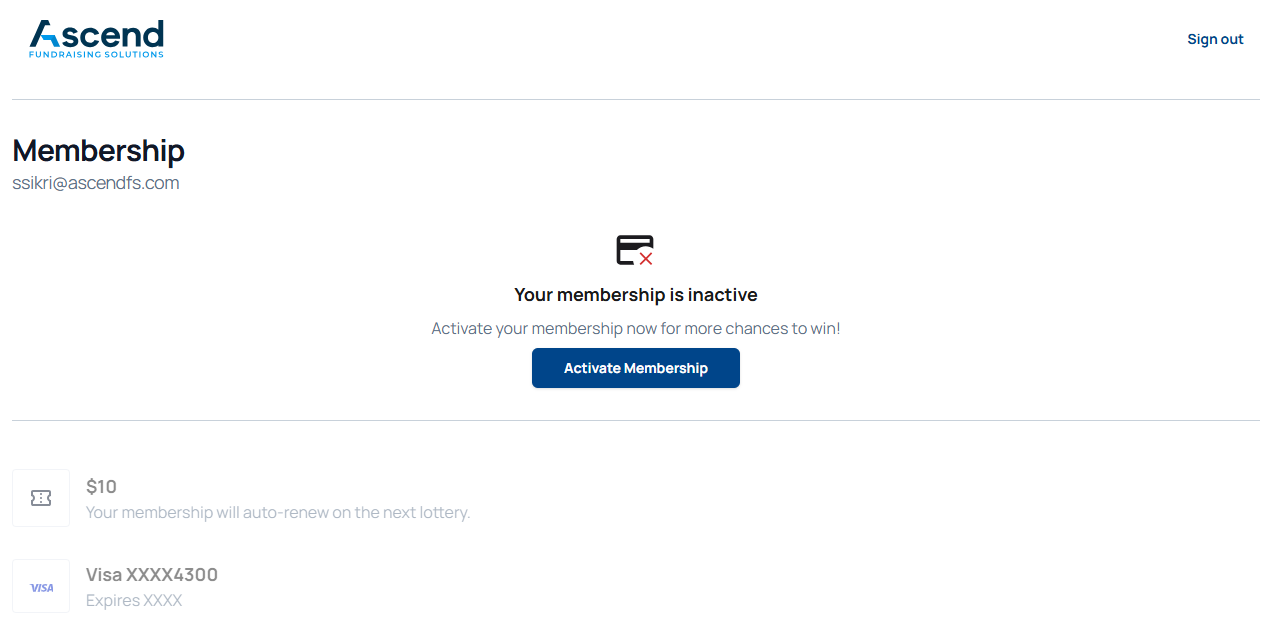The height and width of the screenshot is (639, 1272).
Task: Click the auto-renew on next lottery text
Action: [278, 513]
